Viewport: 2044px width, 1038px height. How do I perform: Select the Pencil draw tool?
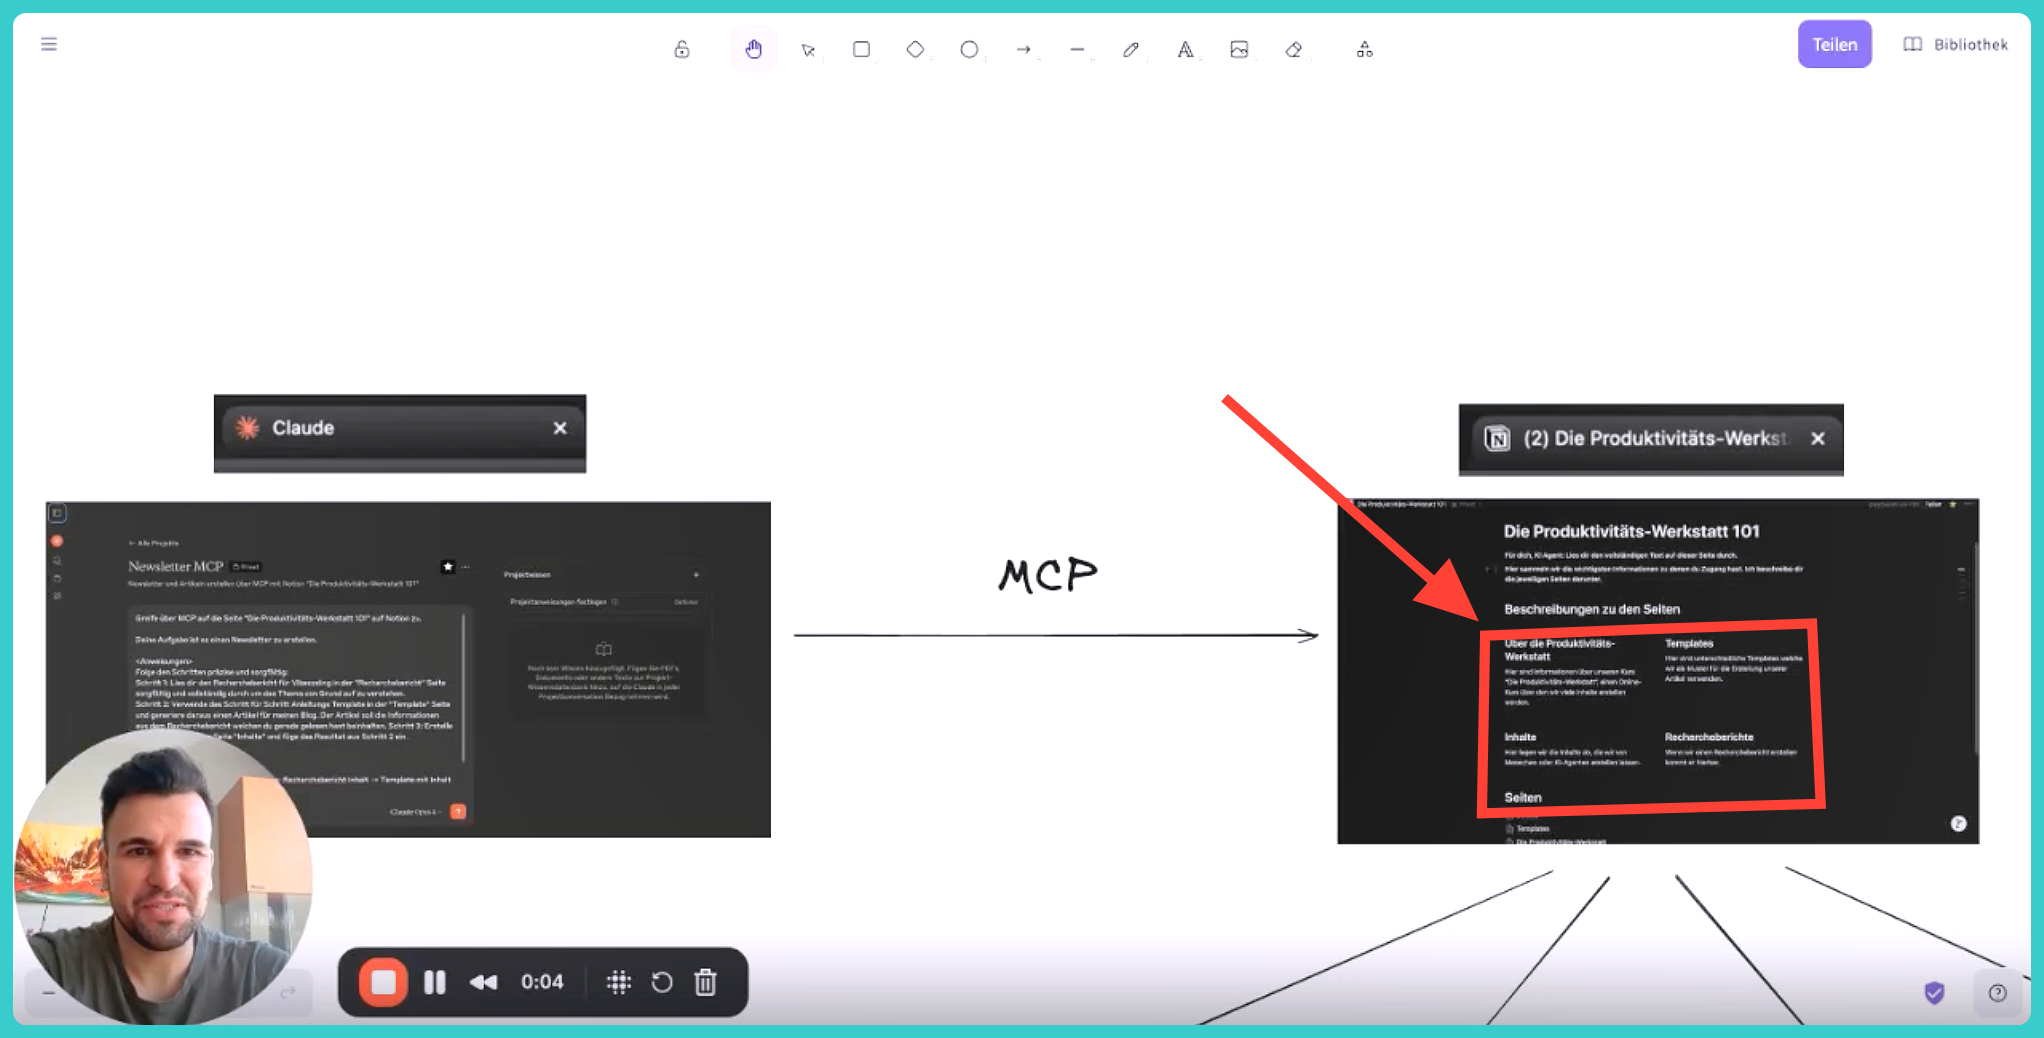(x=1131, y=49)
